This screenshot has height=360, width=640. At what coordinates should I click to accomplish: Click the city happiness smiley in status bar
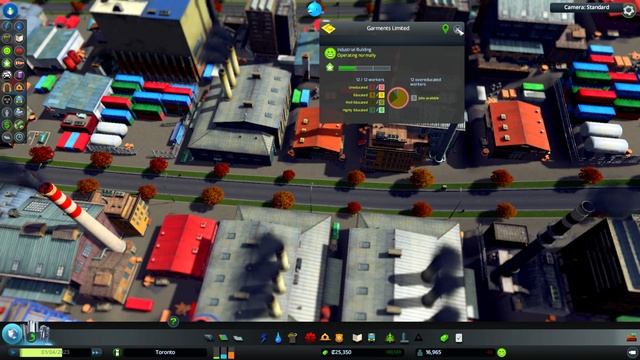pos(502,352)
